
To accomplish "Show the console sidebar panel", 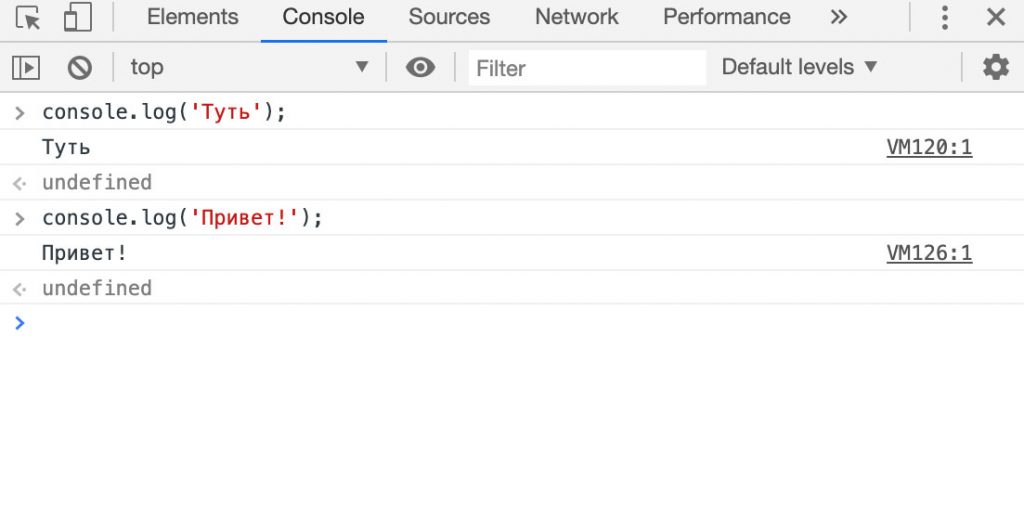I will pos(26,68).
